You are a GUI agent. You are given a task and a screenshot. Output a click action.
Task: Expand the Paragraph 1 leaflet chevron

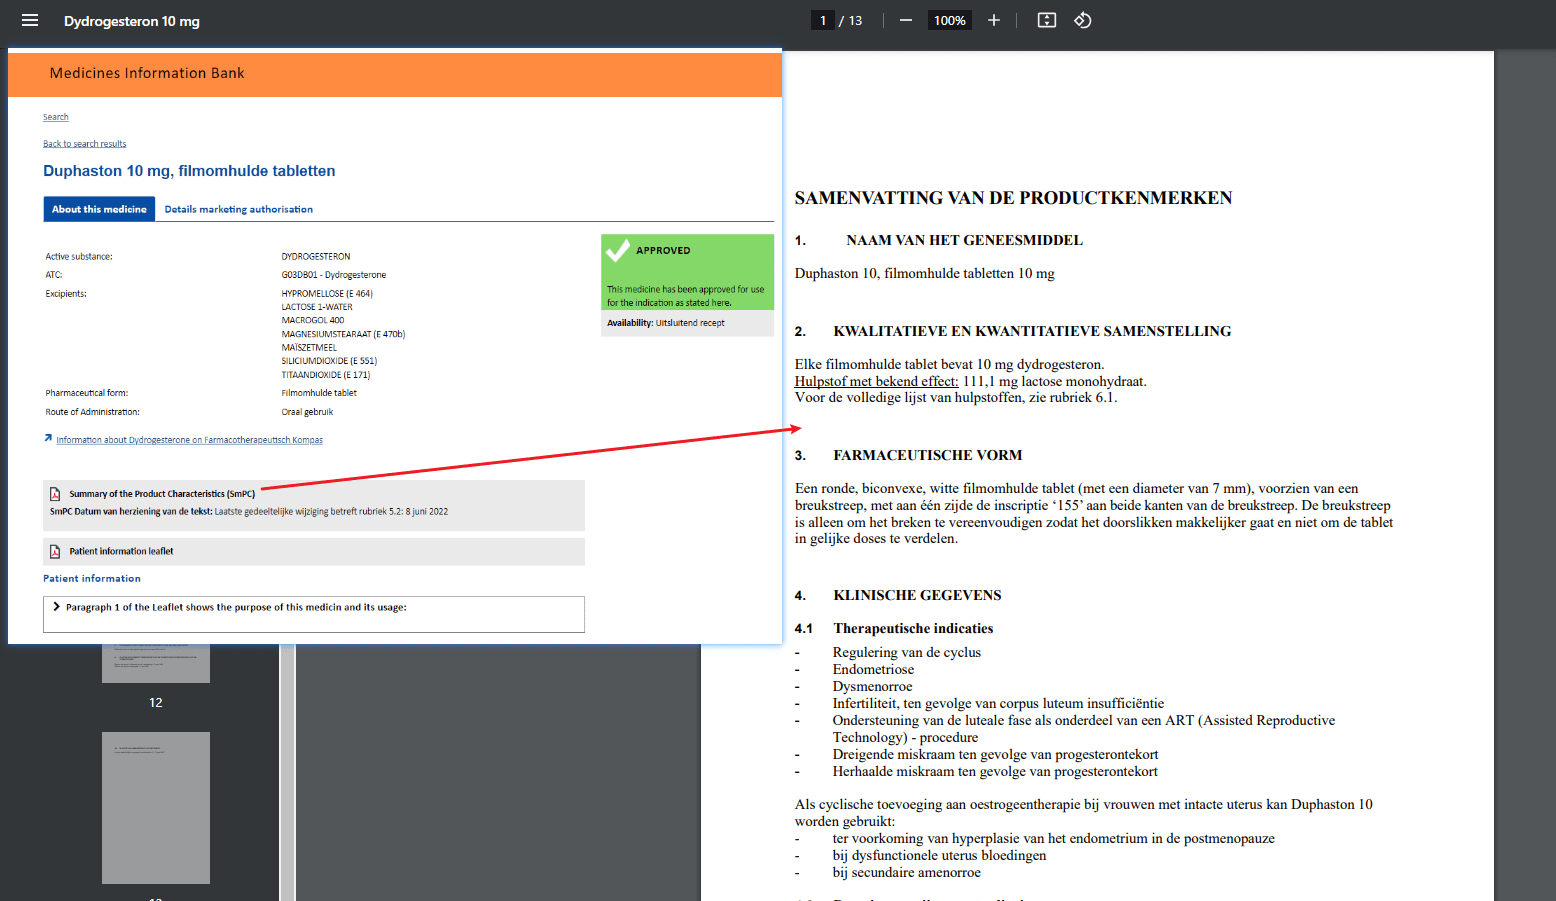click(57, 607)
